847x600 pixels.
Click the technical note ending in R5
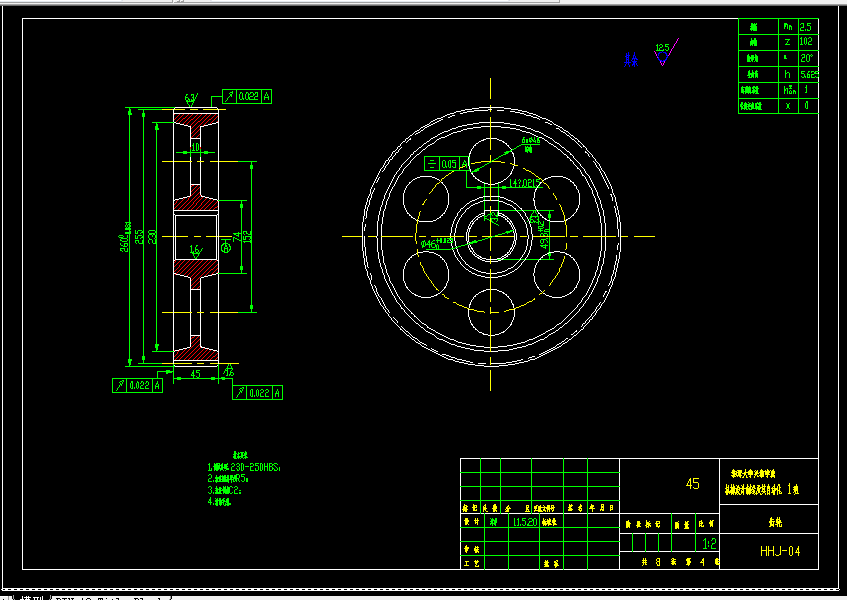pos(228,478)
